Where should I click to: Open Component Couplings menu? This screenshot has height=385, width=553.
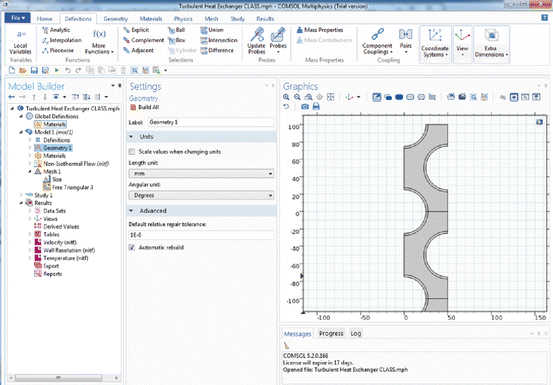point(377,42)
